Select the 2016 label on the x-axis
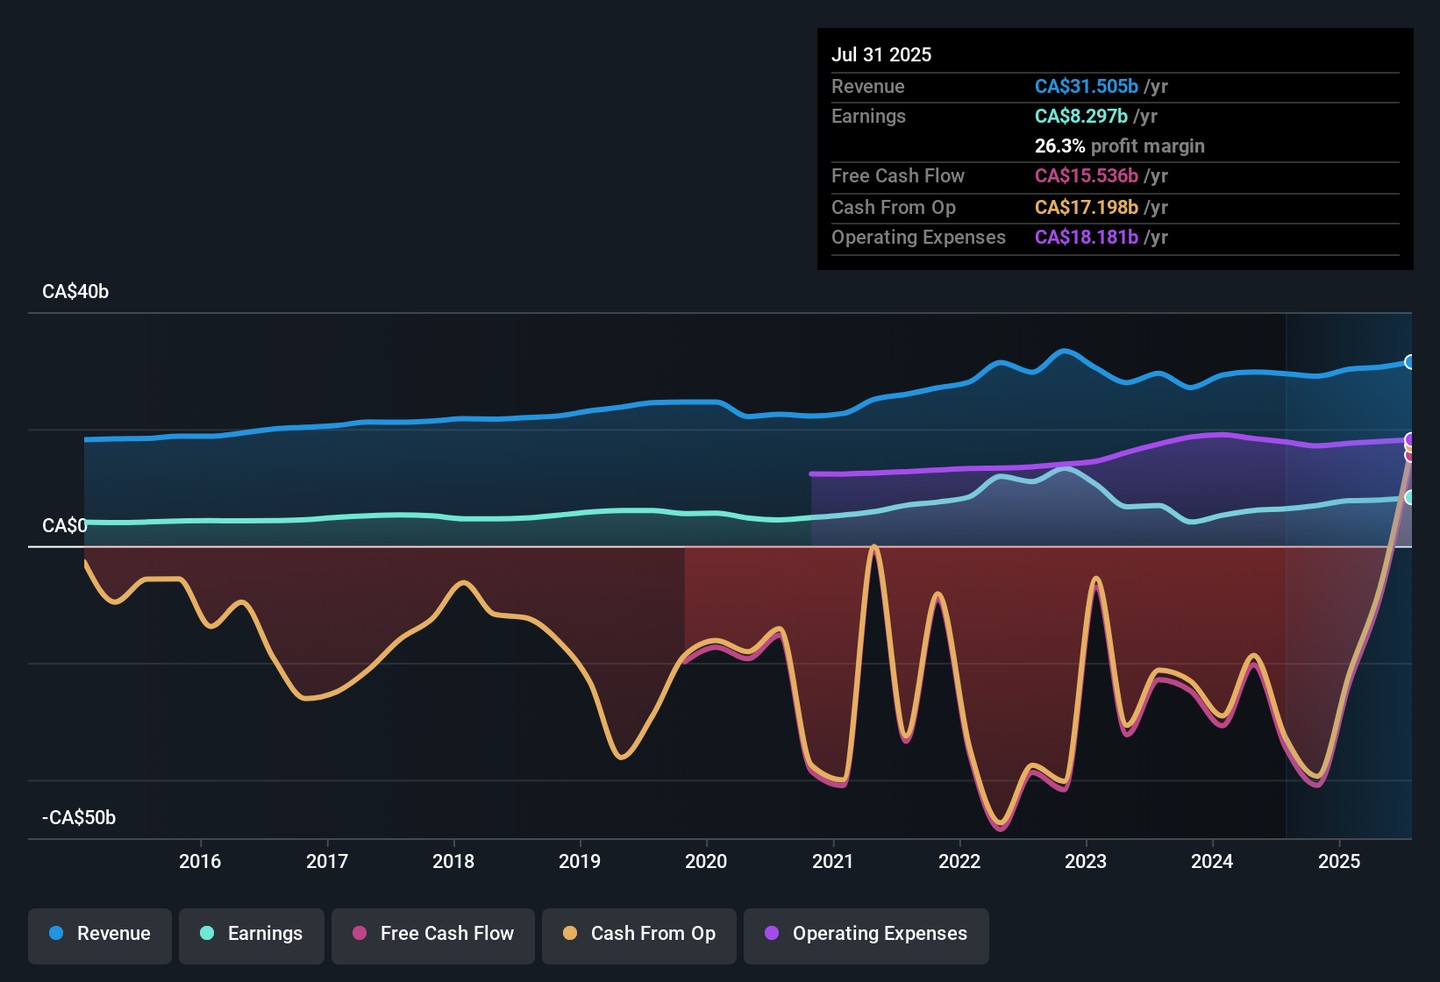 [x=200, y=862]
